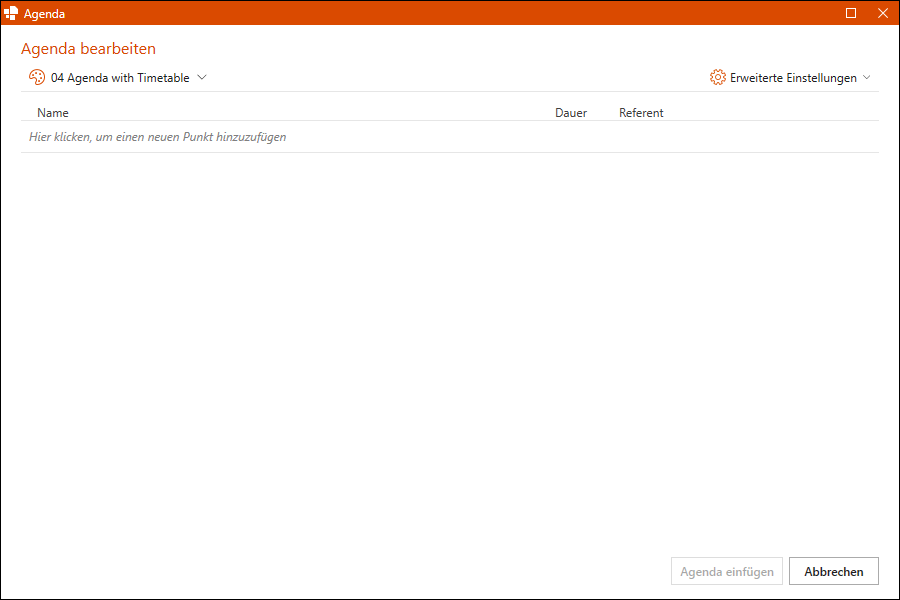Click the gear icon for advanced settings

717,78
